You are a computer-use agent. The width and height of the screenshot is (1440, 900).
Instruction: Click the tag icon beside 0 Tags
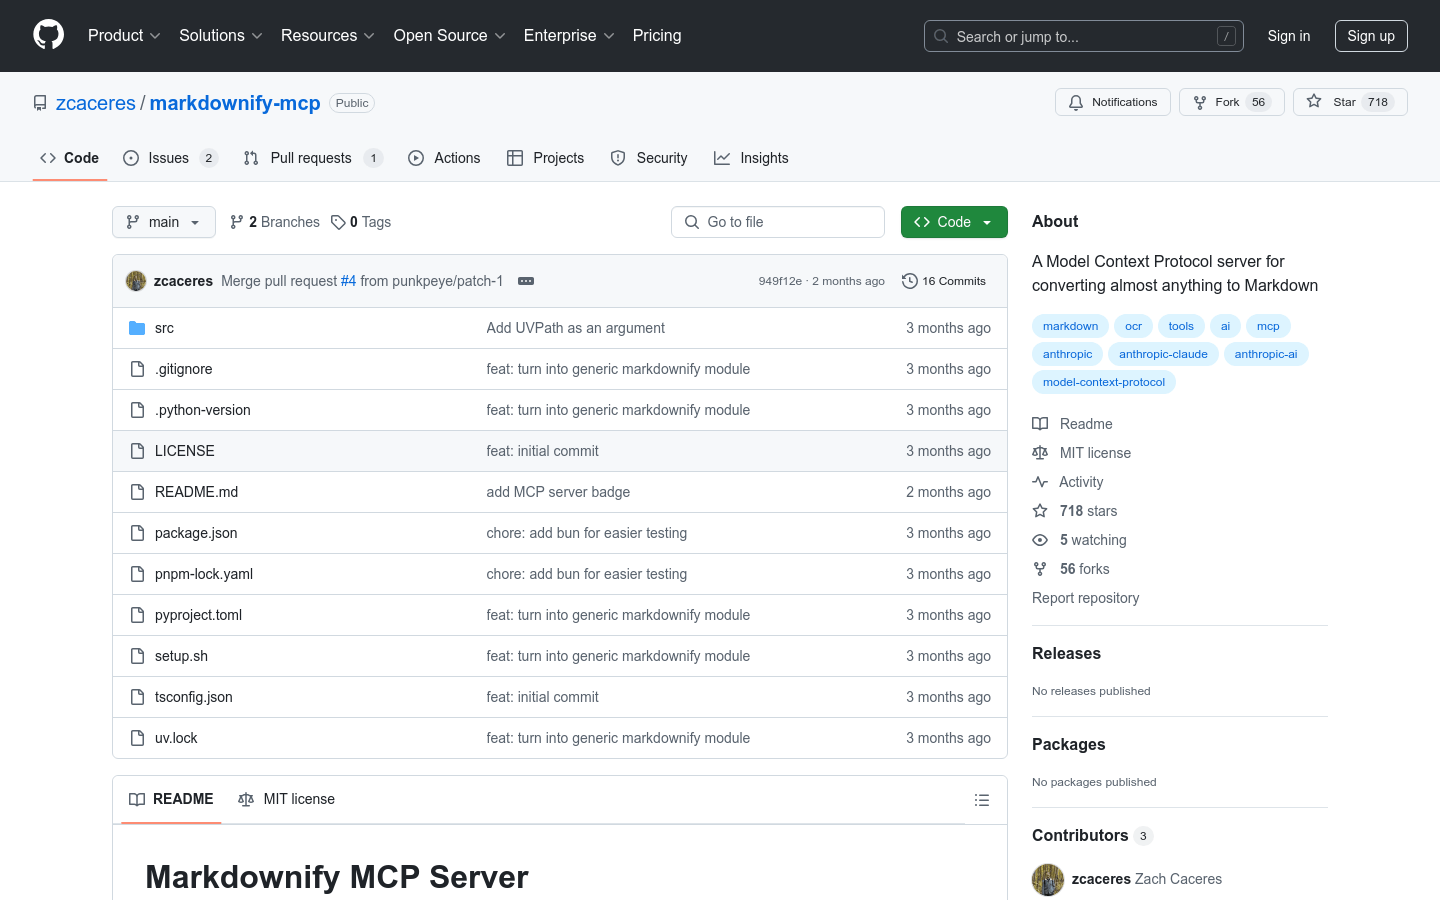pos(338,222)
